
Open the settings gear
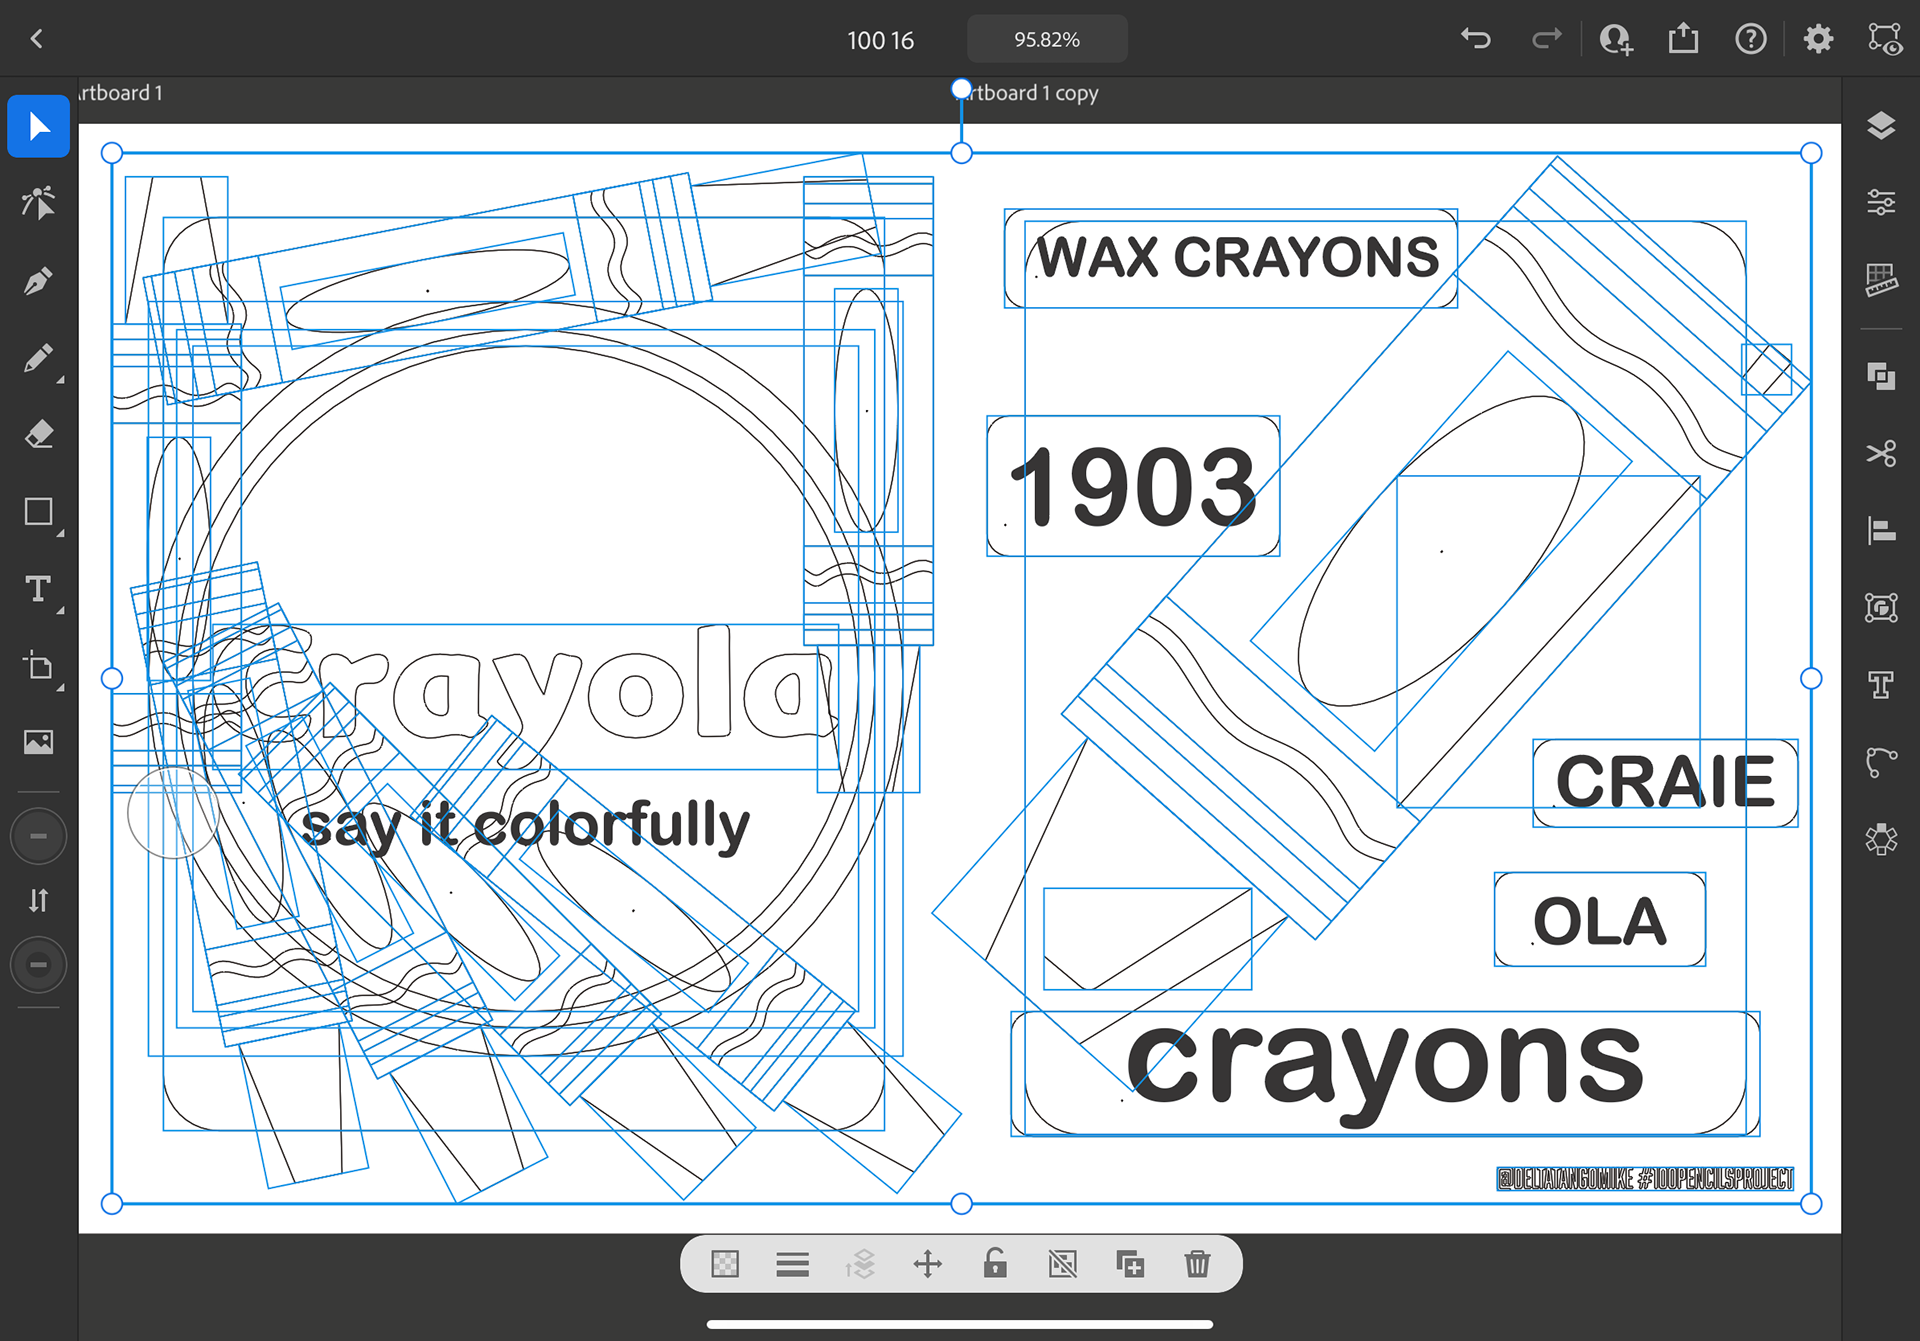pos(1818,39)
